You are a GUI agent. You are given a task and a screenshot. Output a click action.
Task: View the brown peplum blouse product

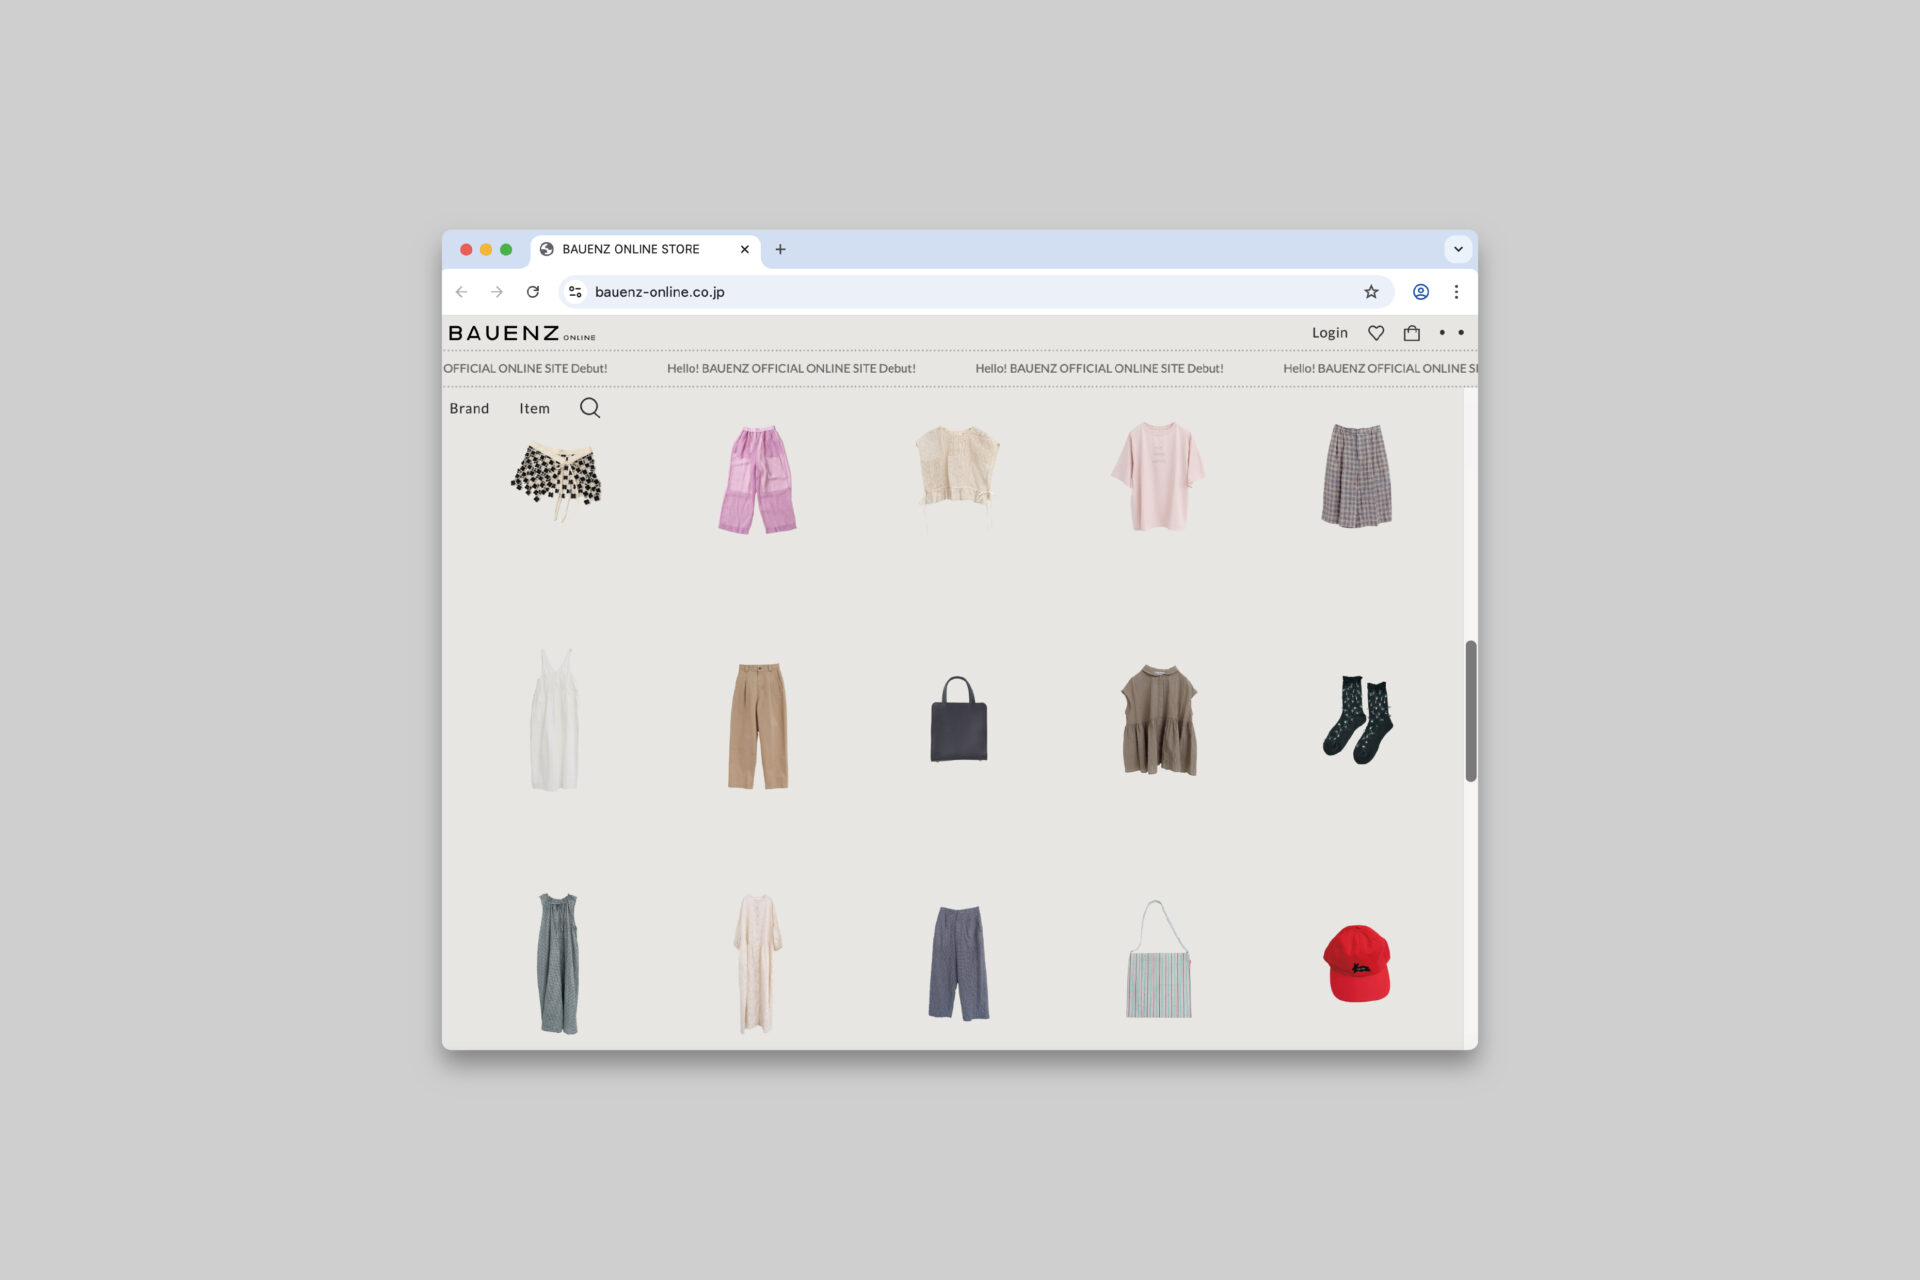pyautogui.click(x=1159, y=719)
